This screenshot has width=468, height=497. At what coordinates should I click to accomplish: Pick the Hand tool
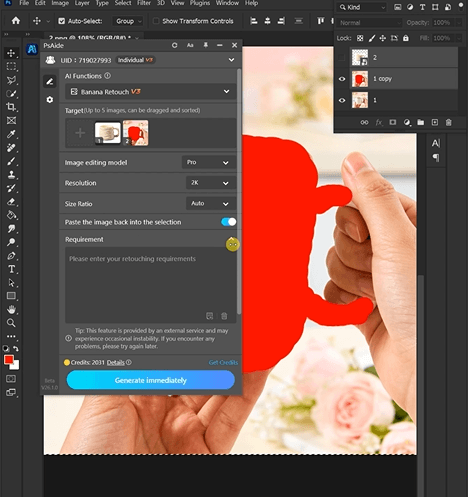(11, 309)
